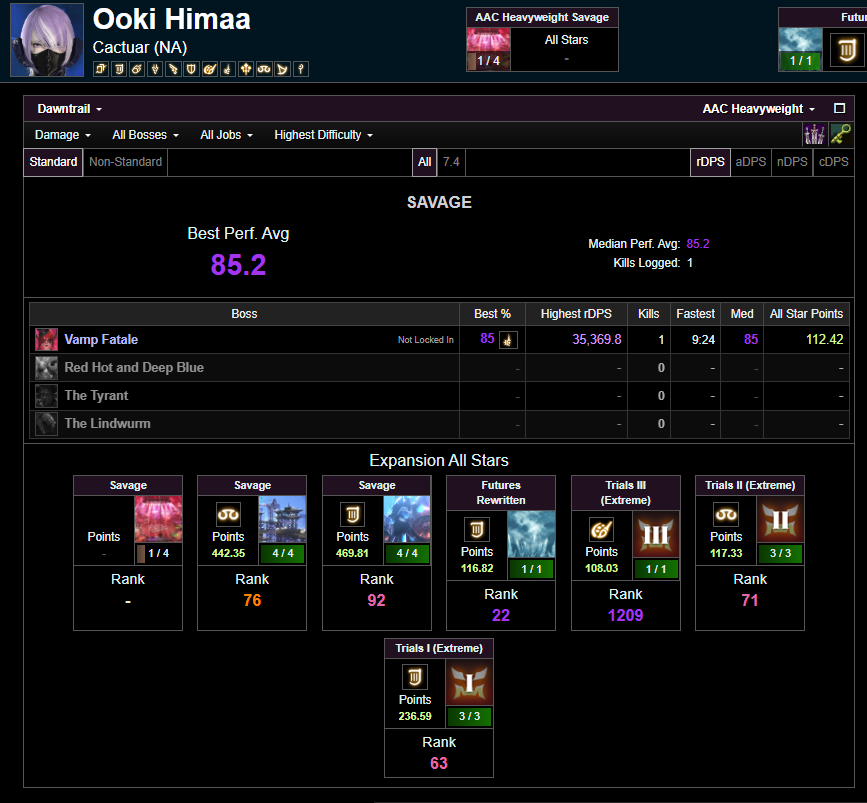Click the 35,369.8 highest rDPS value
Viewport: 867px width, 803px height.
tap(597, 340)
